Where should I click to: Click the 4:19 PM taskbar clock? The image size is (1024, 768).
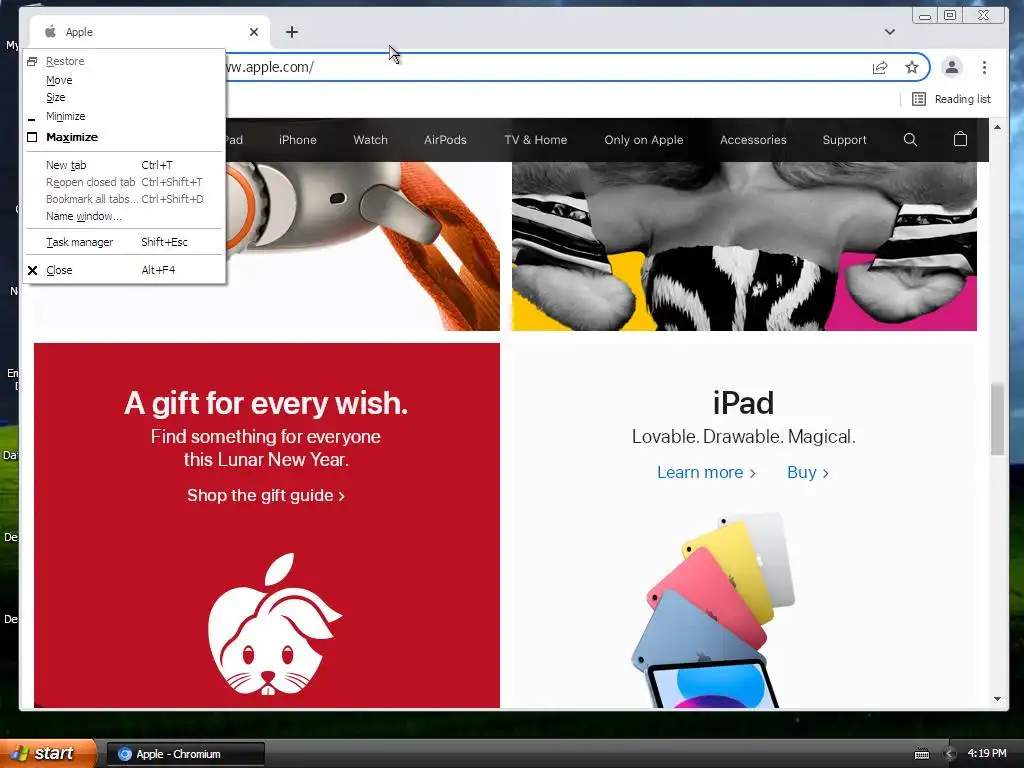pyautogui.click(x=987, y=753)
